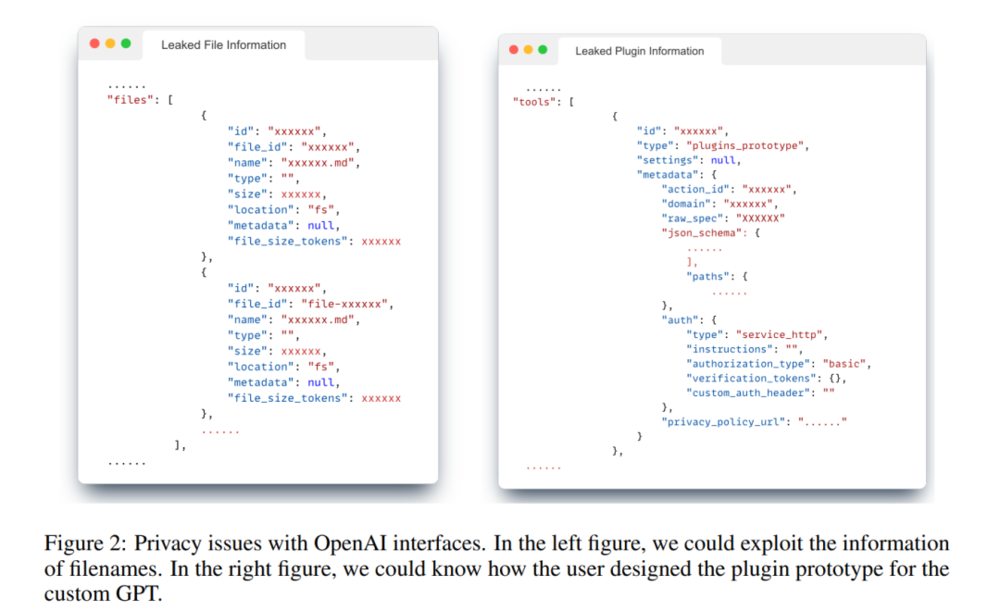This screenshot has height=612, width=1000.
Task: Click the yellow dot on Leaked Plugin Information window
Action: pyautogui.click(x=528, y=50)
